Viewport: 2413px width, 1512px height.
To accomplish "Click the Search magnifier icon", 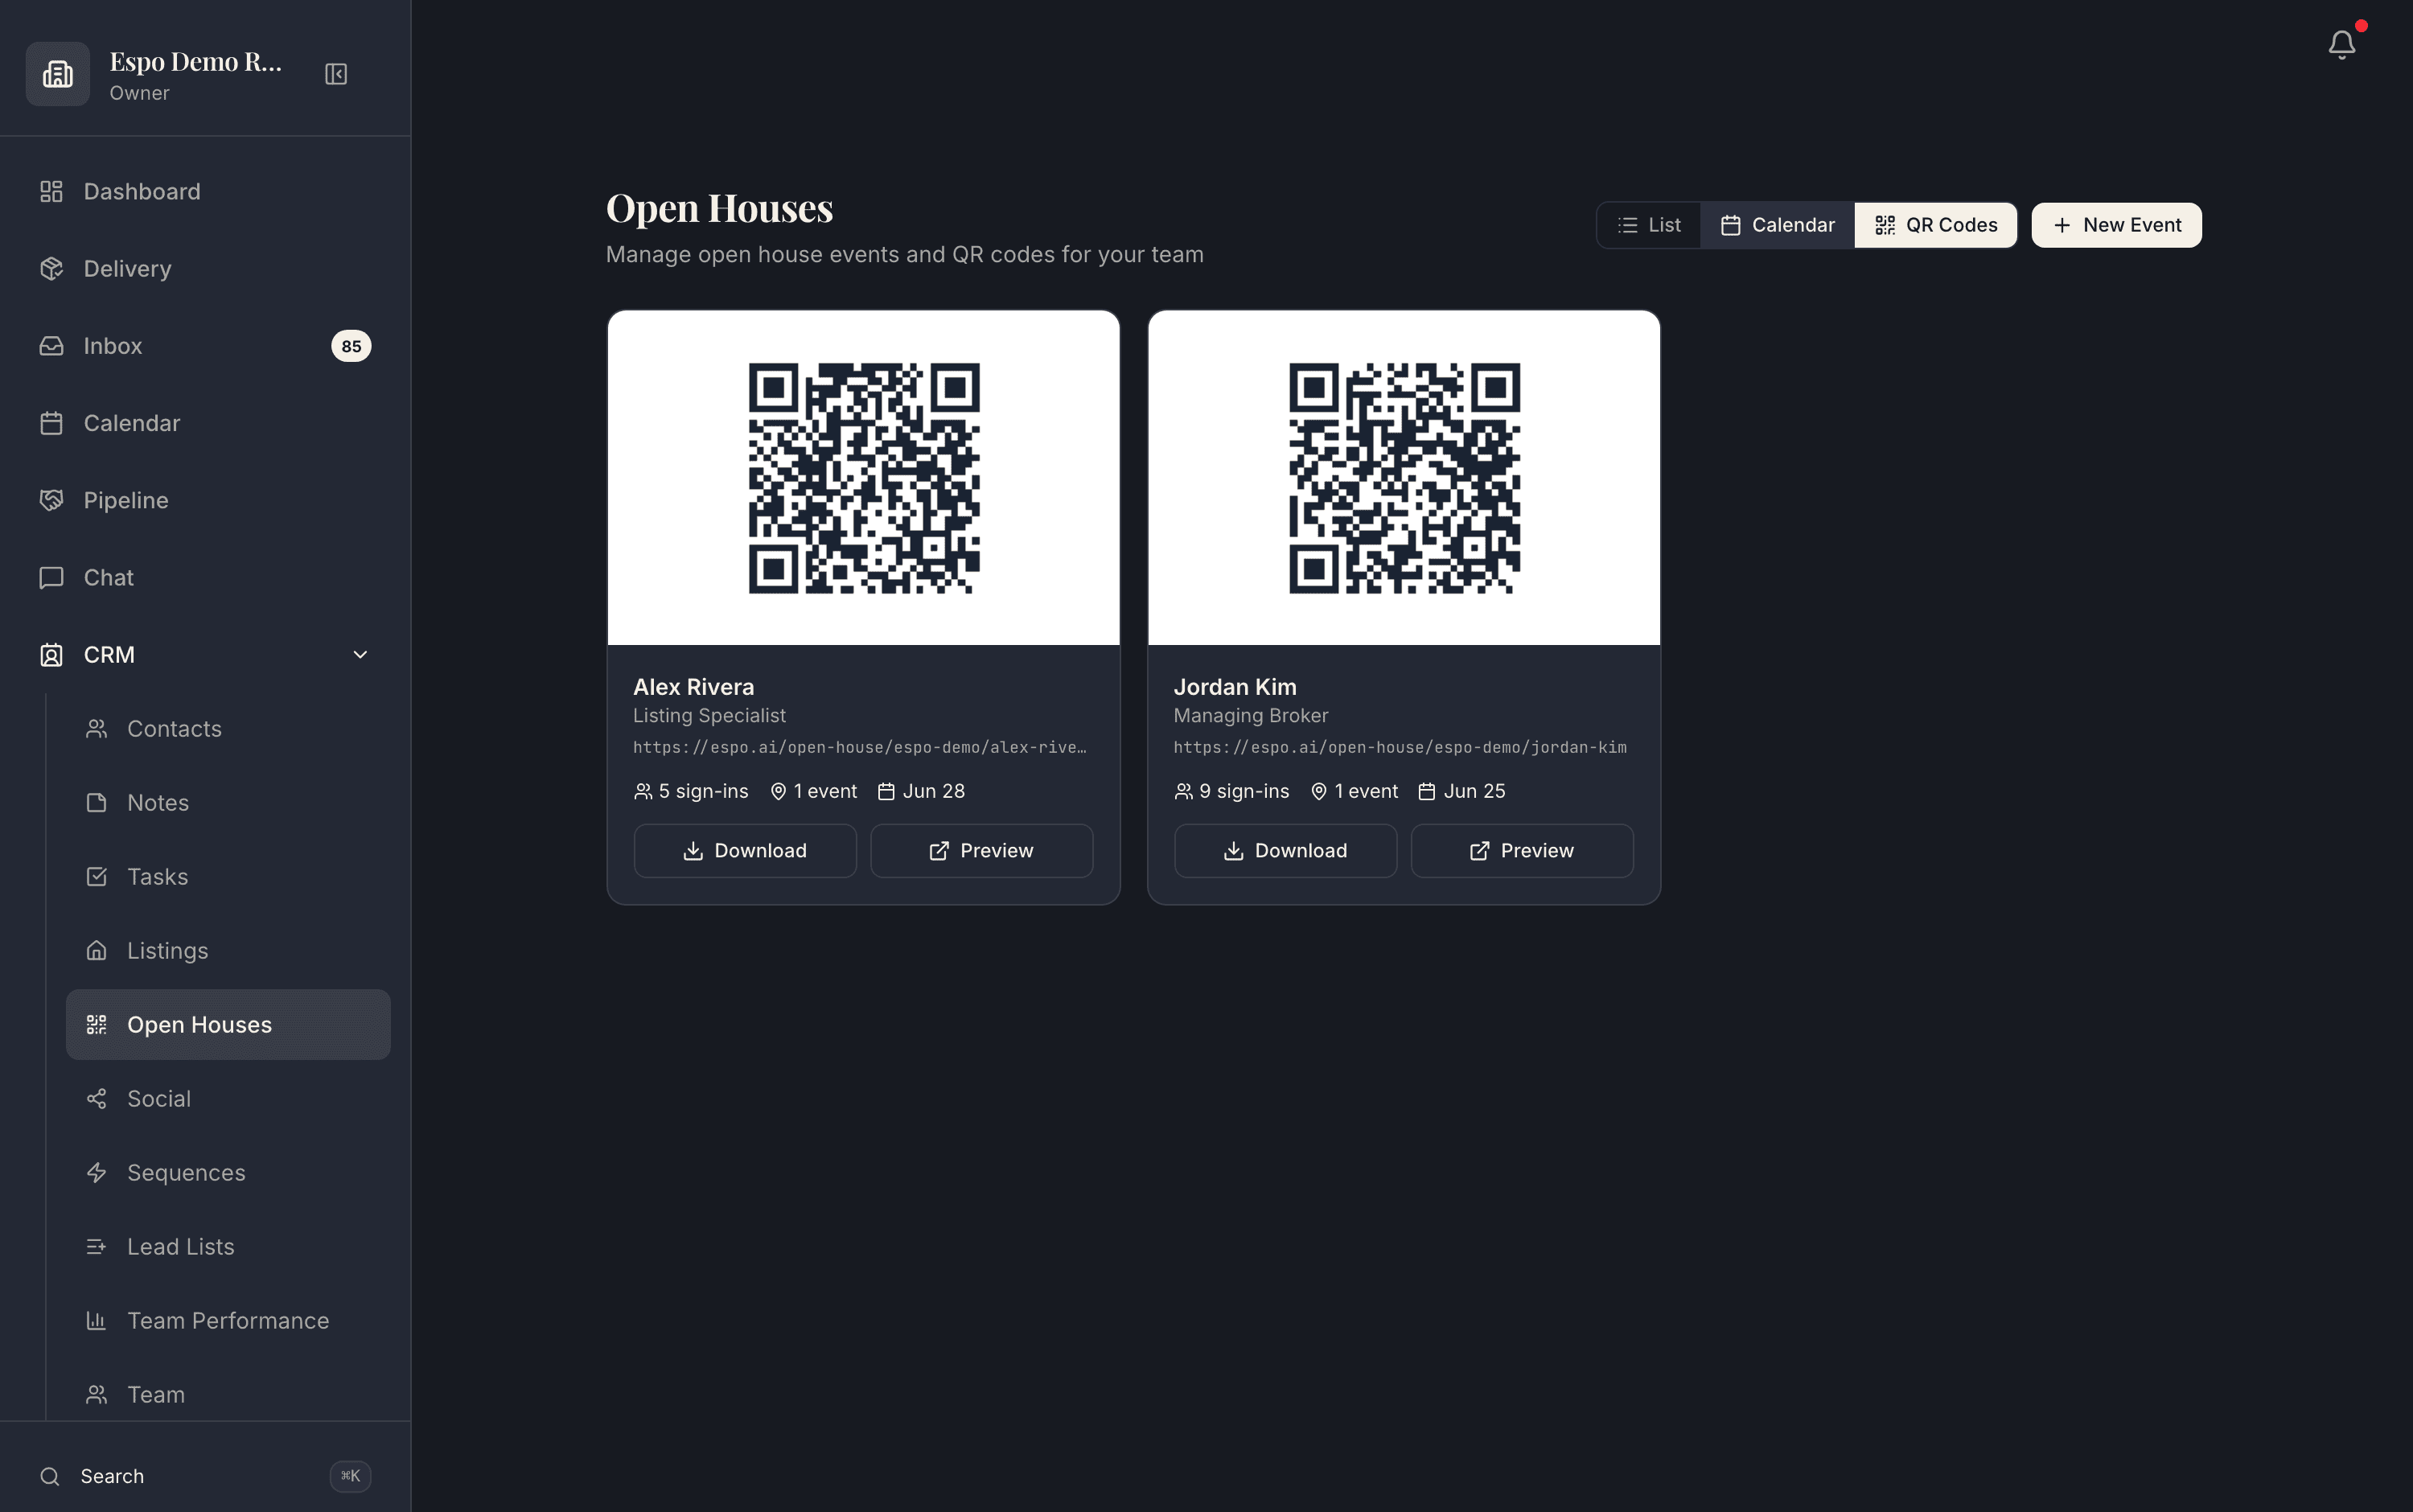I will click(49, 1476).
